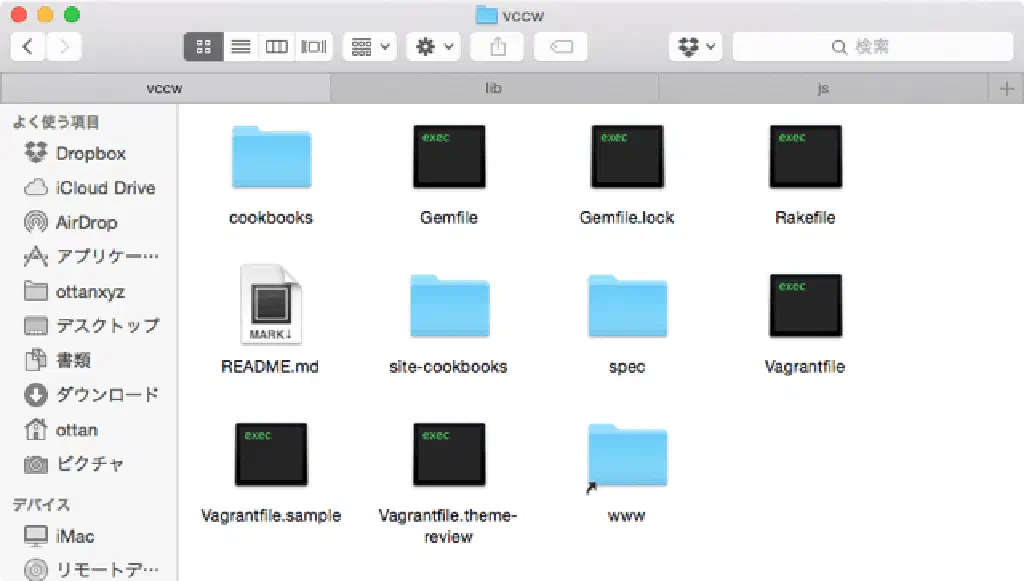
Task: Open the Dropbox toolbar dropdown
Action: 695,46
